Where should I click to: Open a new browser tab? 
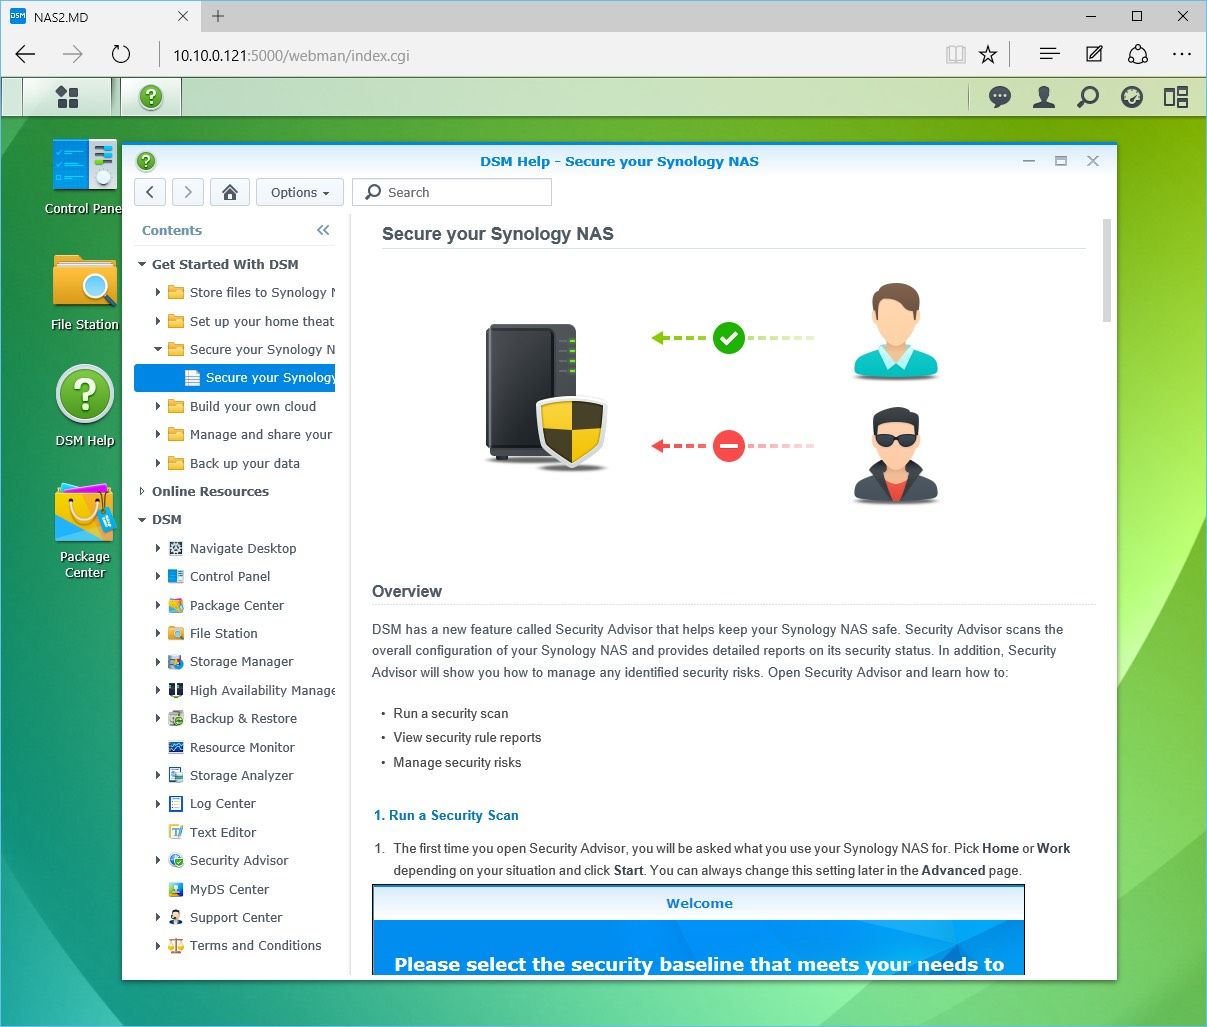pyautogui.click(x=218, y=16)
